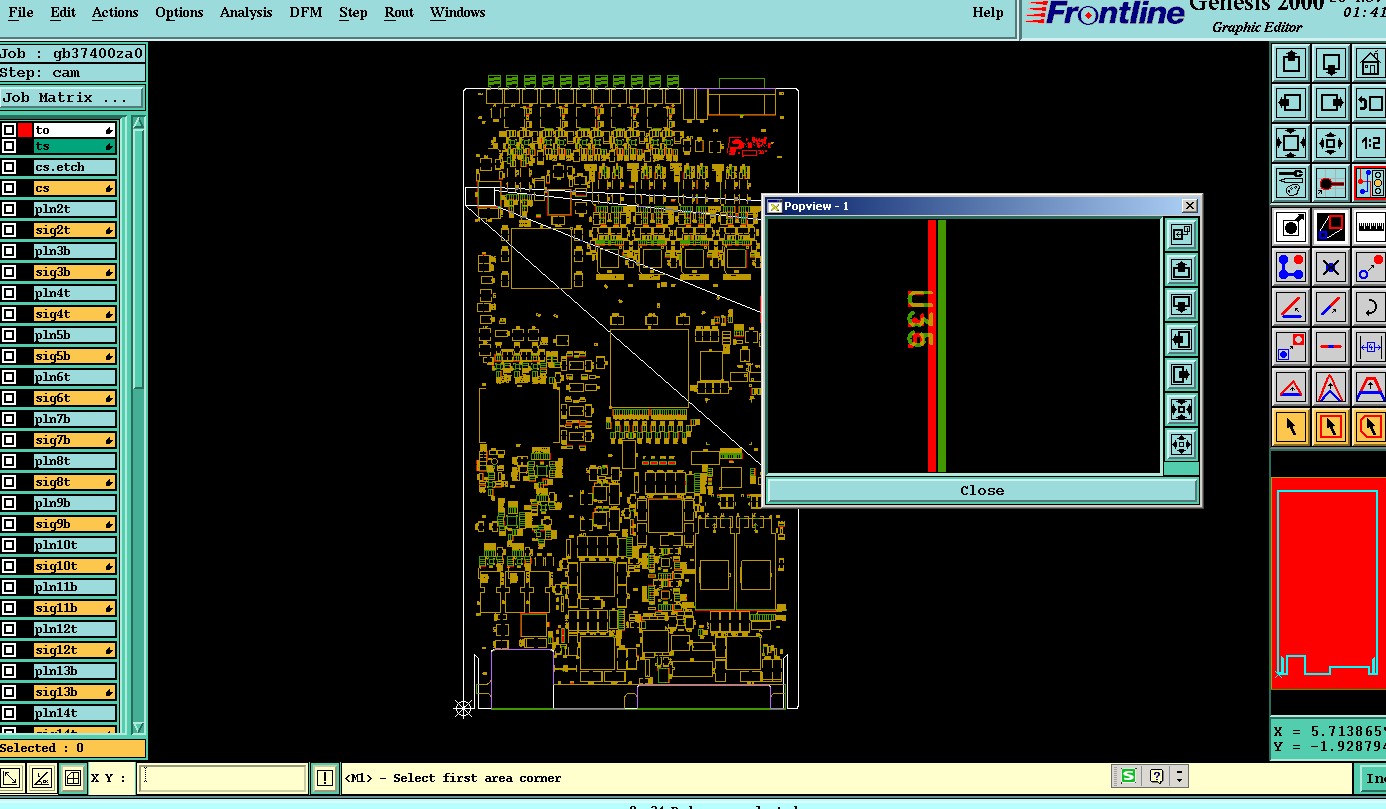Click the grid crosshair icon on bottom bar
This screenshot has width=1386, height=809.
pos(72,777)
